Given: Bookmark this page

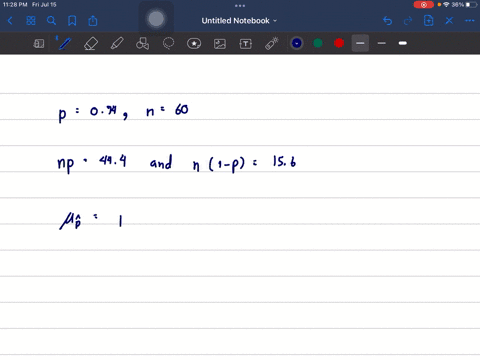Looking at the screenshot, I should 72,21.
